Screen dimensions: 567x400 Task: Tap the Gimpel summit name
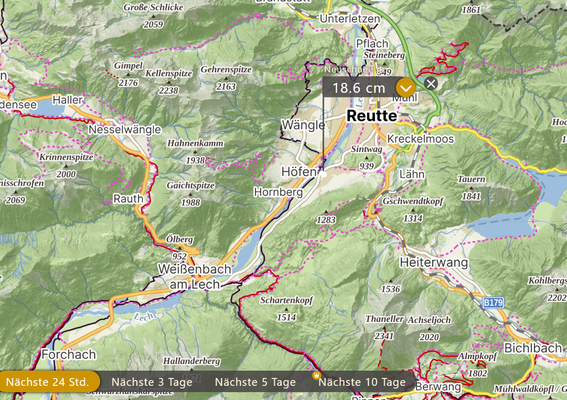pyautogui.click(x=128, y=66)
